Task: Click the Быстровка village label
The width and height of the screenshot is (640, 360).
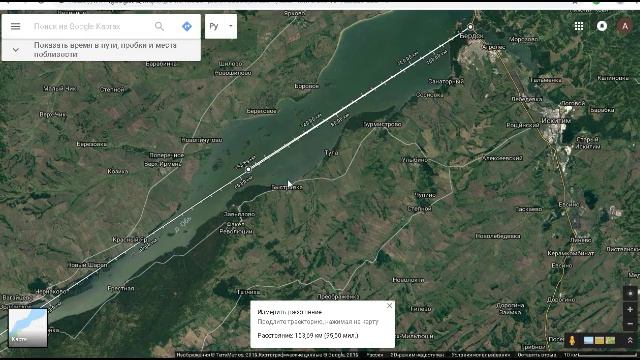Action: [287, 187]
